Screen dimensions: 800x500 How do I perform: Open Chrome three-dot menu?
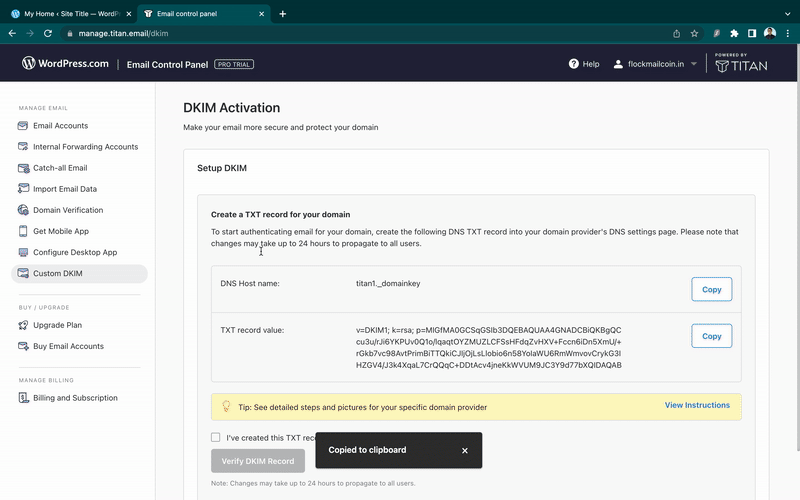point(788,33)
